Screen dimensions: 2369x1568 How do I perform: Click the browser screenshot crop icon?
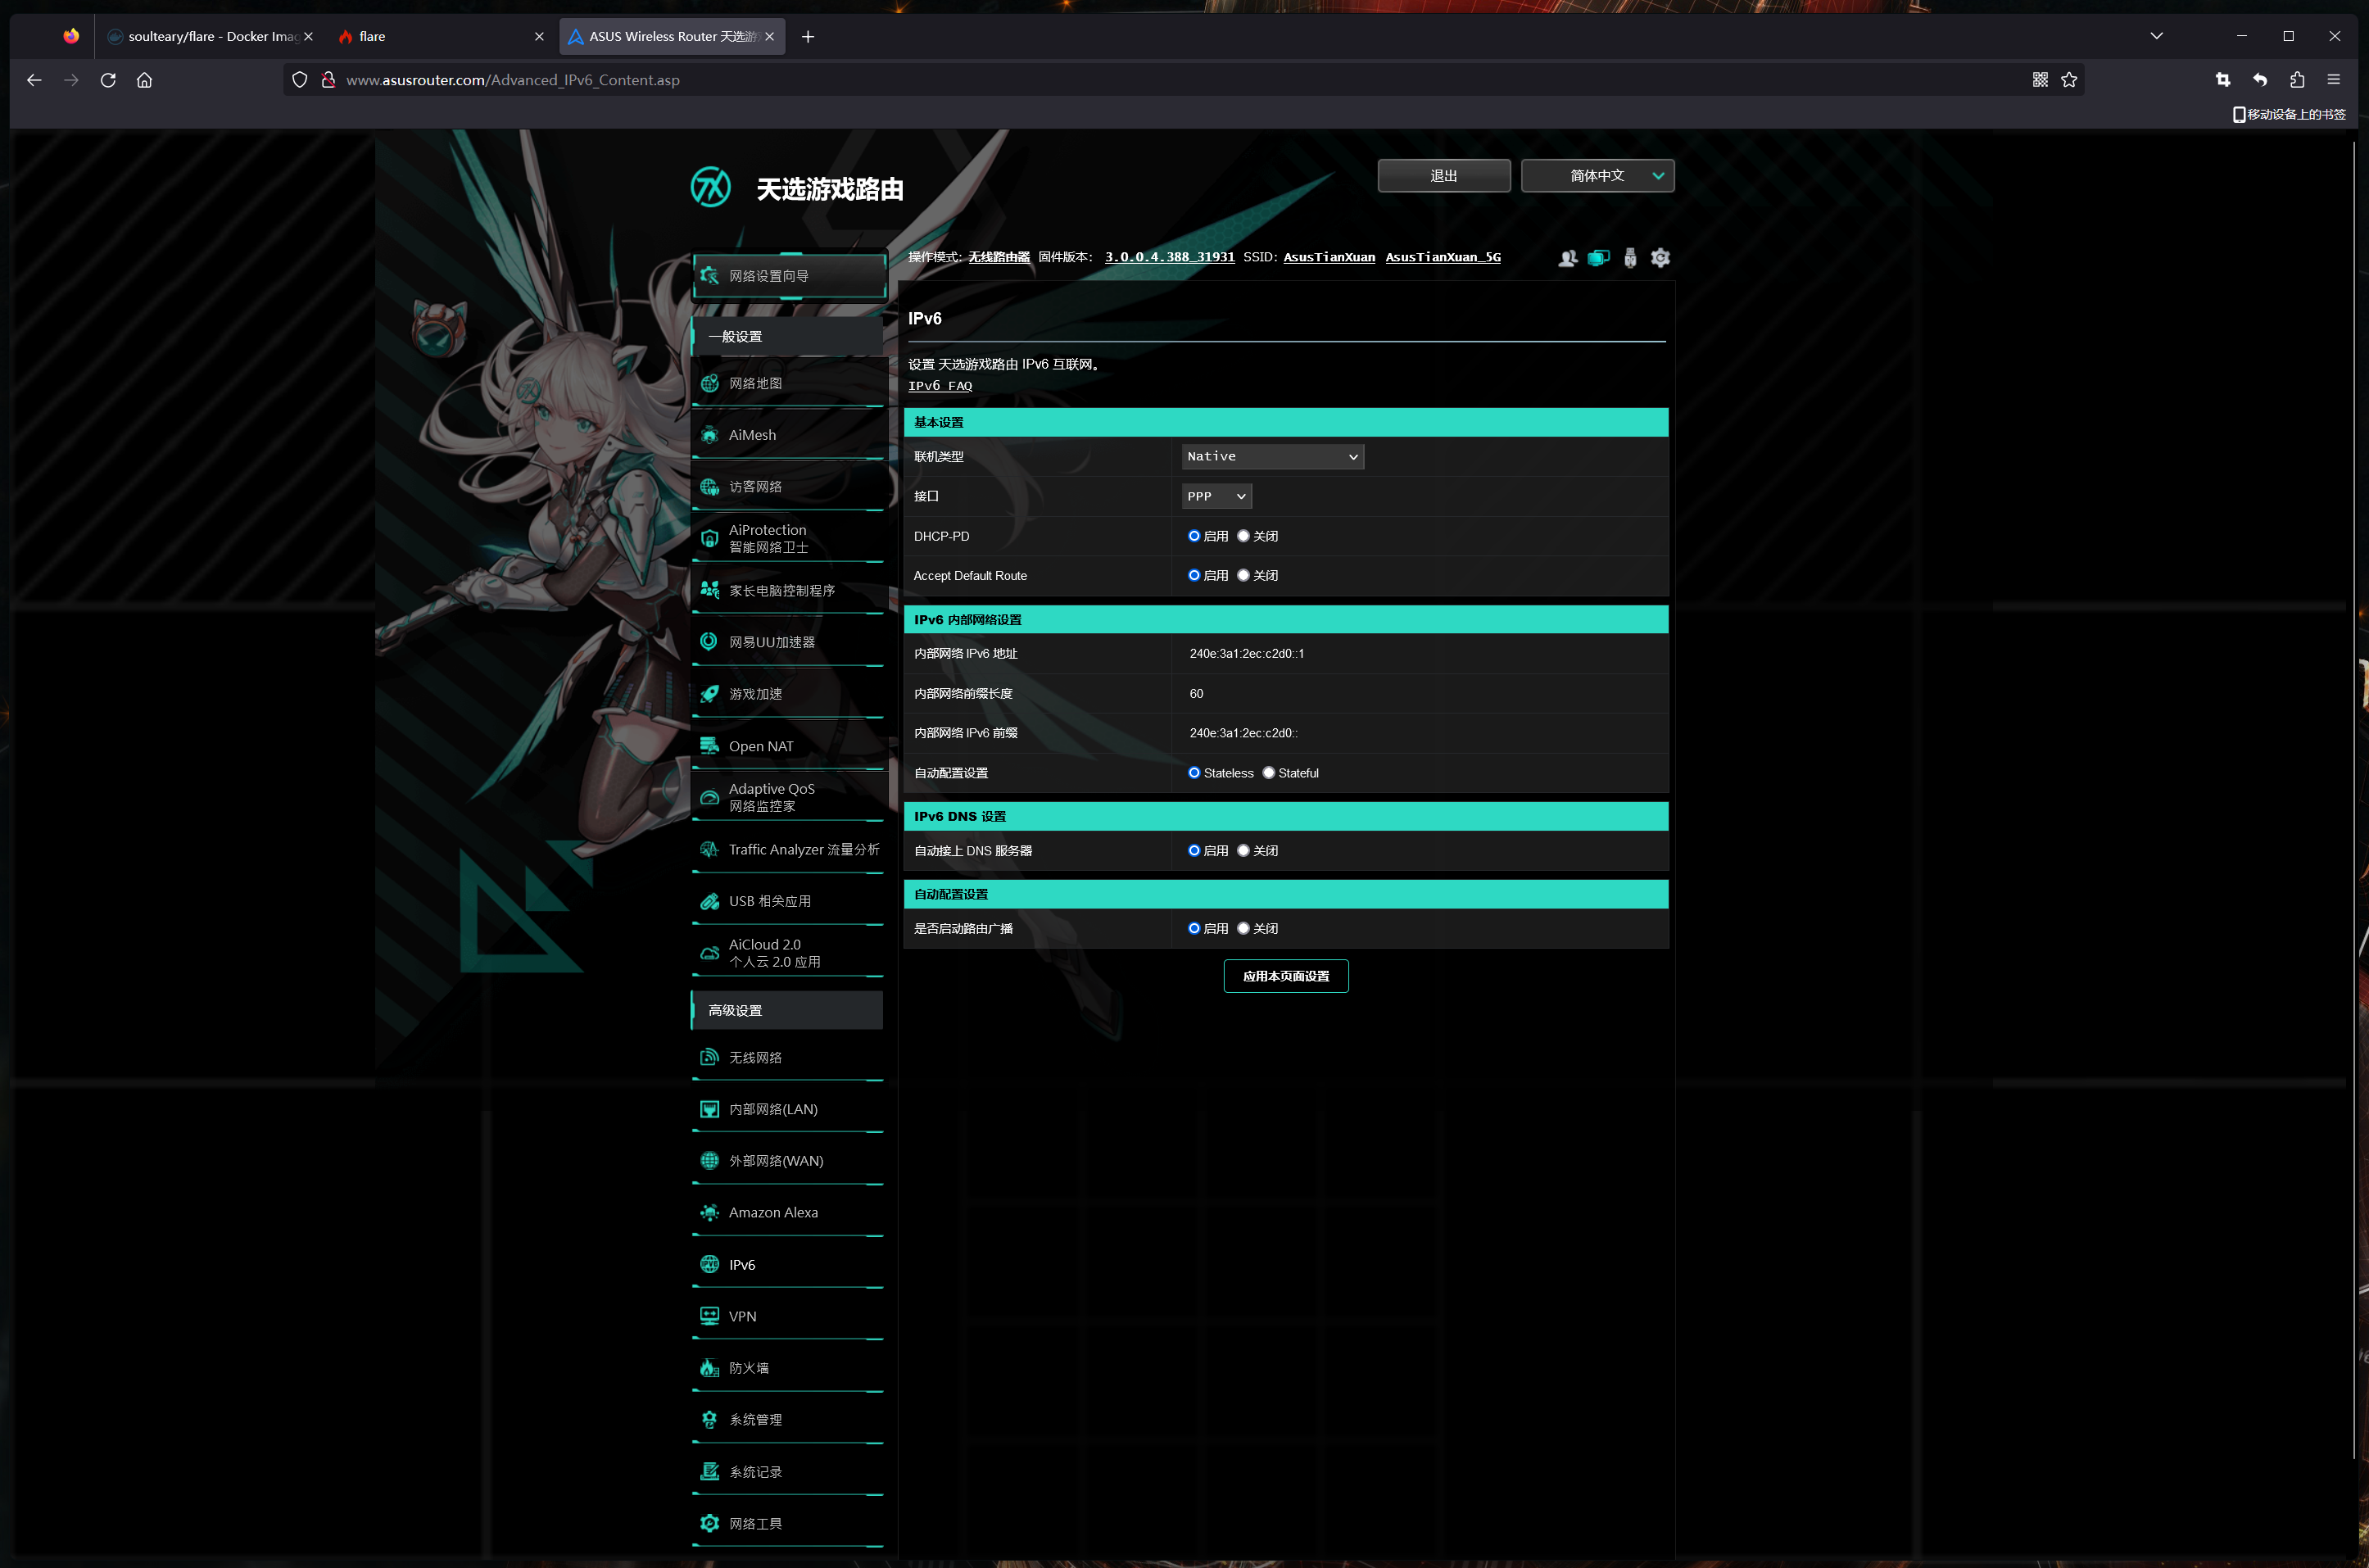point(2222,80)
